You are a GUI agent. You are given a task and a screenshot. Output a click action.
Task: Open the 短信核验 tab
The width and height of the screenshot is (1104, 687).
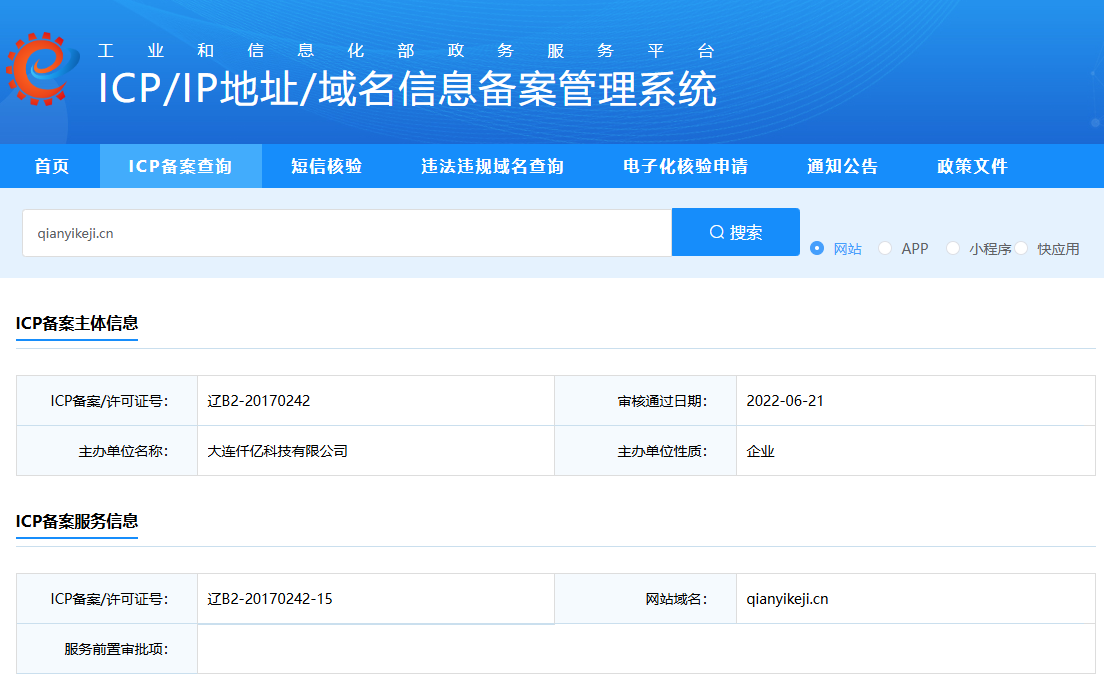(x=327, y=166)
